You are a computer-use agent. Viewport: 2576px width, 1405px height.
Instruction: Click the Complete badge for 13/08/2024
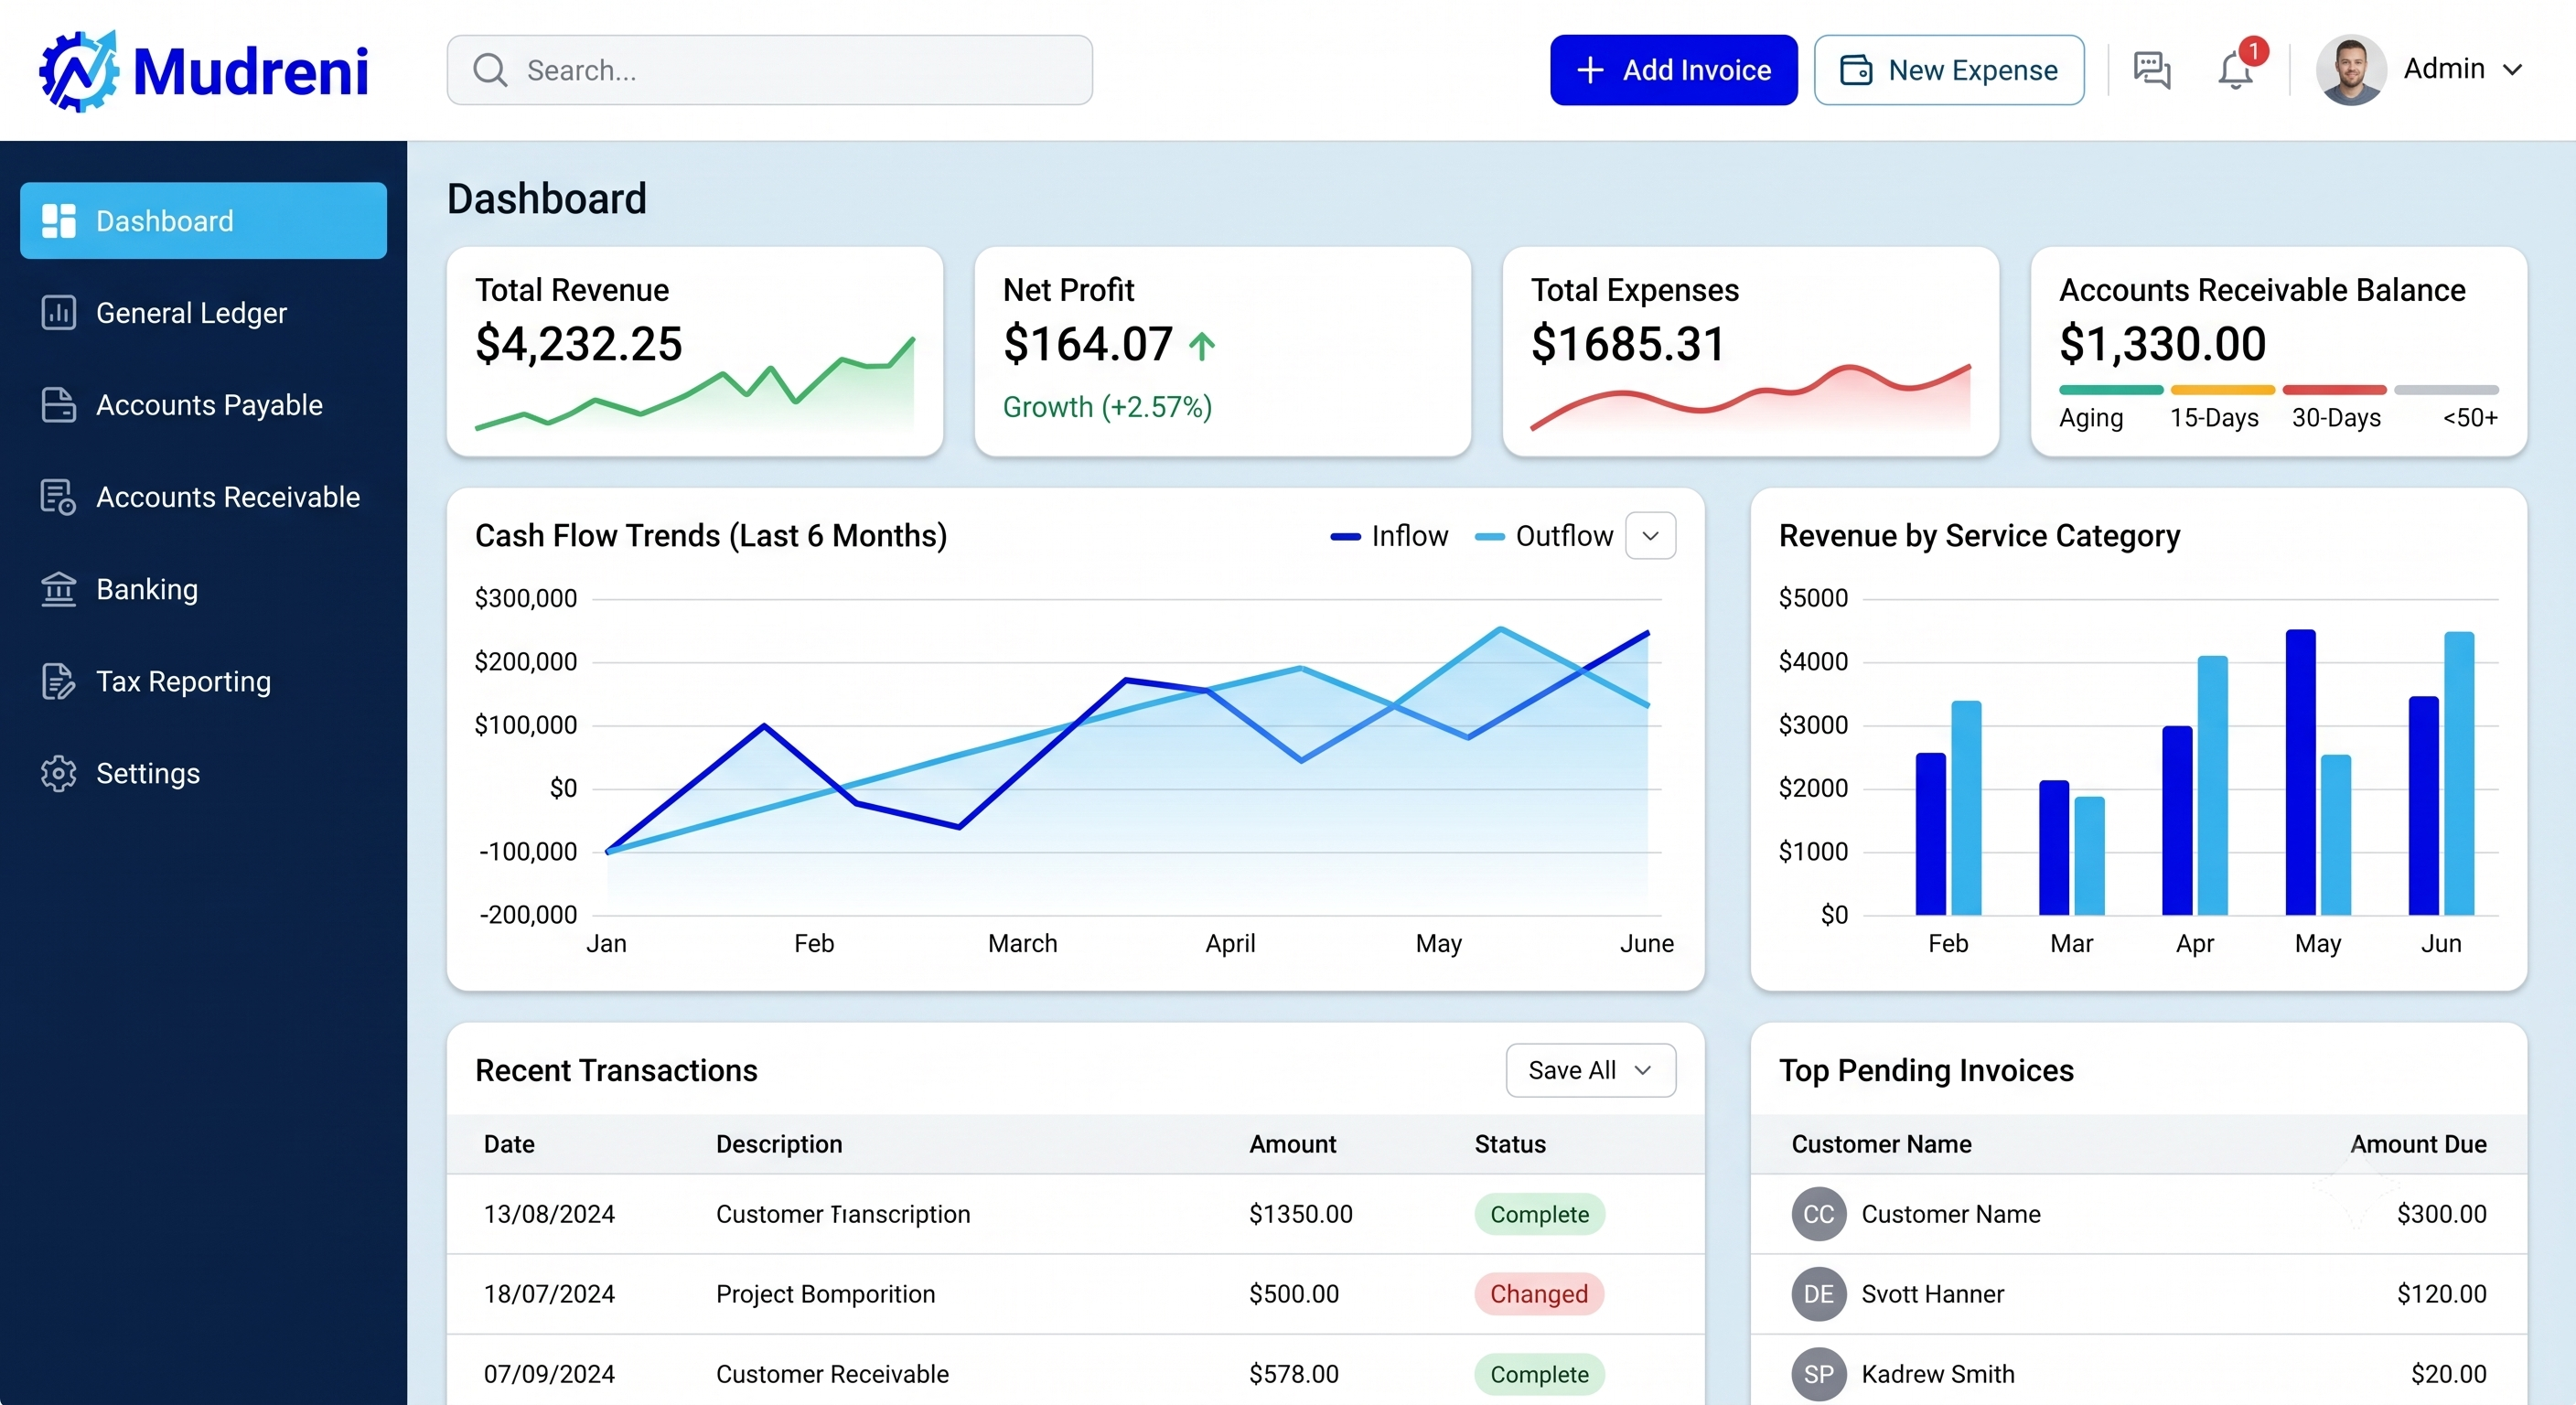(1539, 1214)
